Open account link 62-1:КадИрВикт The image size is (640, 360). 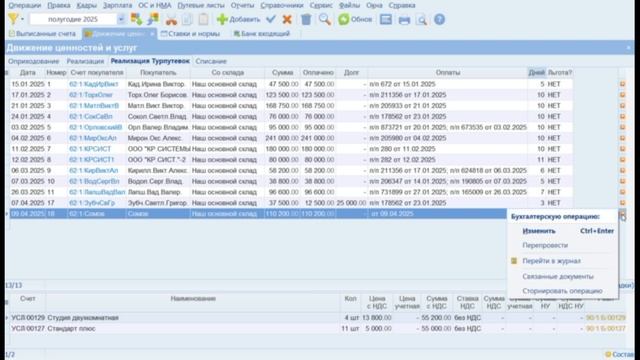pos(93,84)
